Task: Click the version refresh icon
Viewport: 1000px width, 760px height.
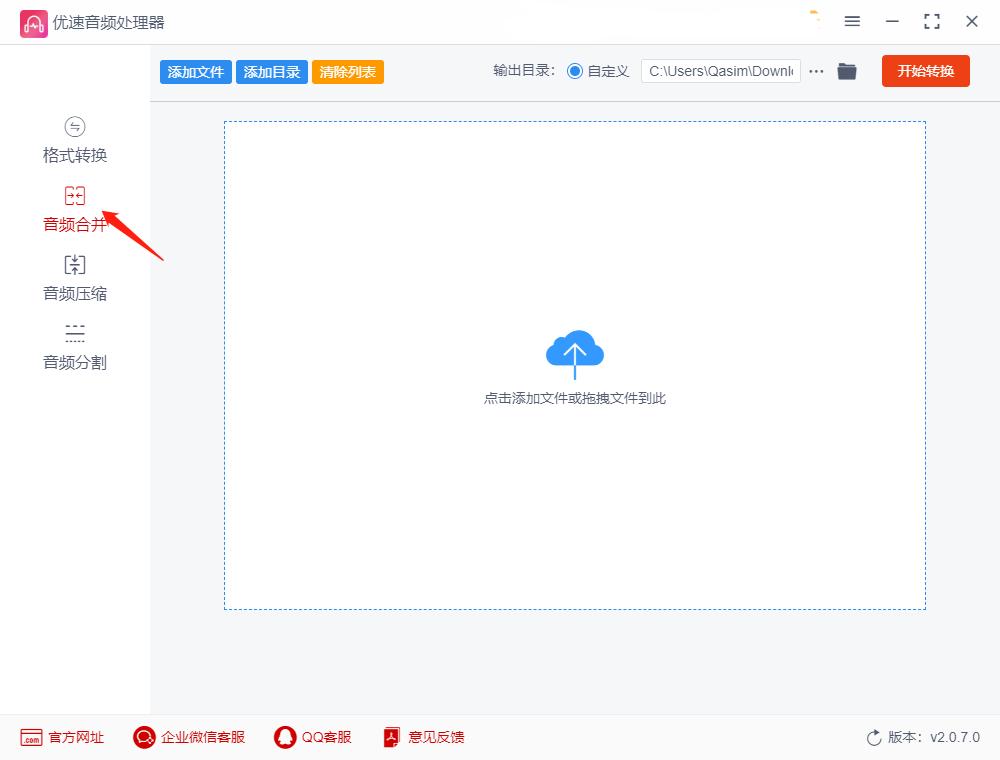Action: click(x=874, y=738)
